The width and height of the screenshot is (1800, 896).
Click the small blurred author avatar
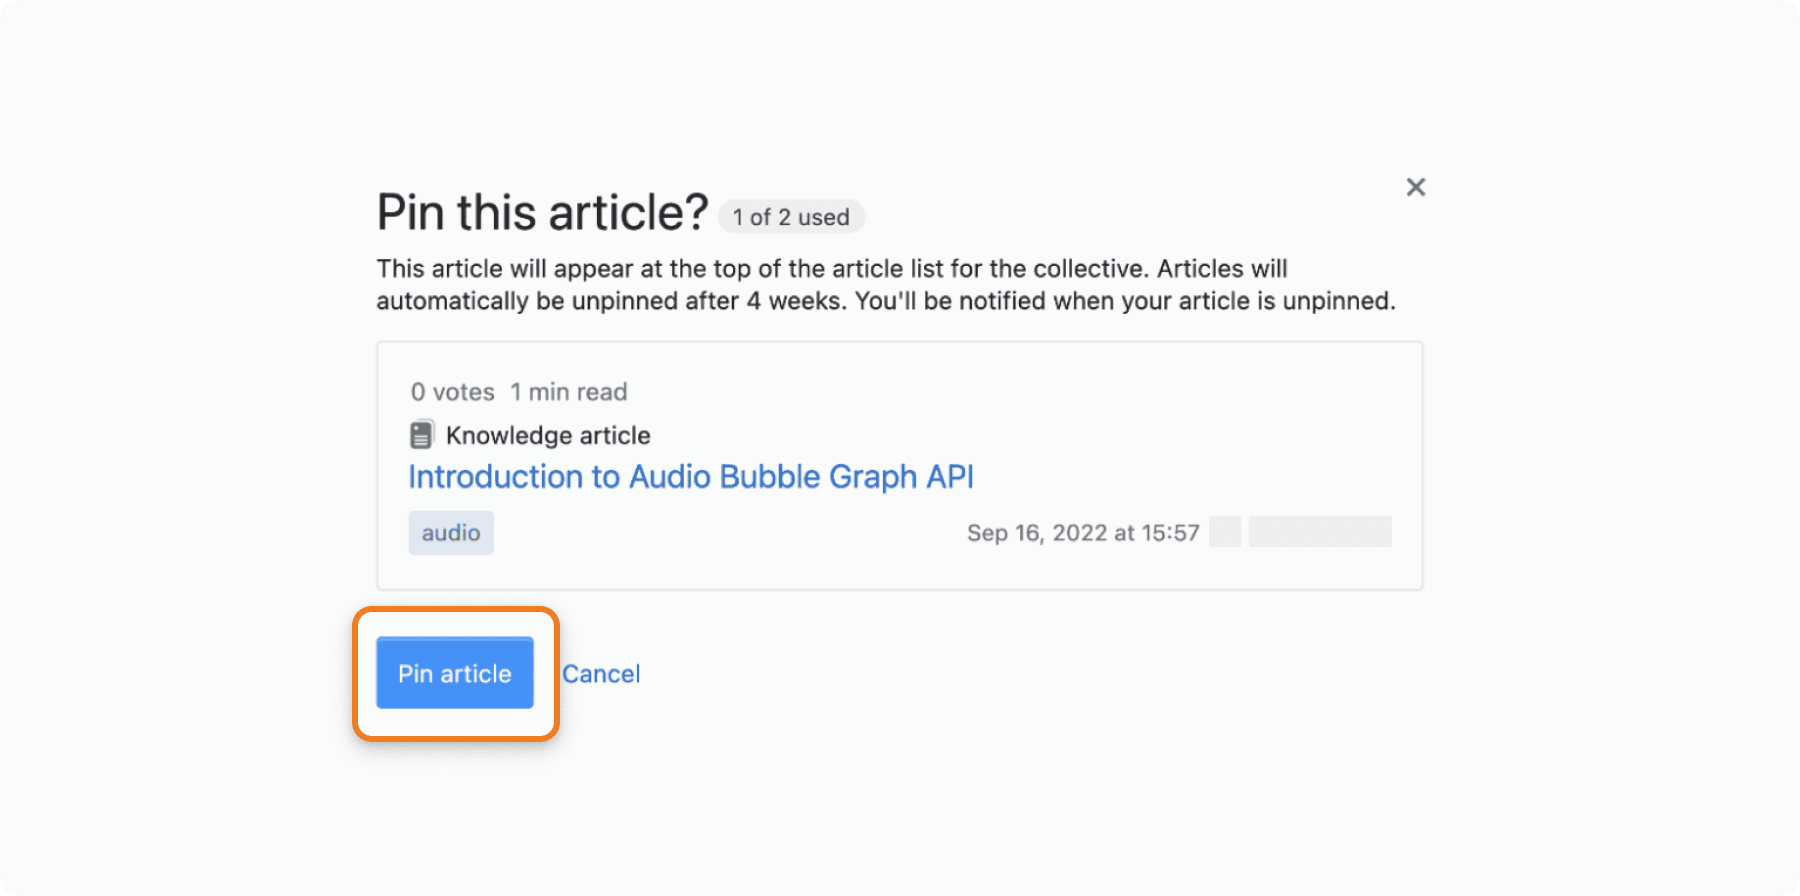click(x=1225, y=532)
